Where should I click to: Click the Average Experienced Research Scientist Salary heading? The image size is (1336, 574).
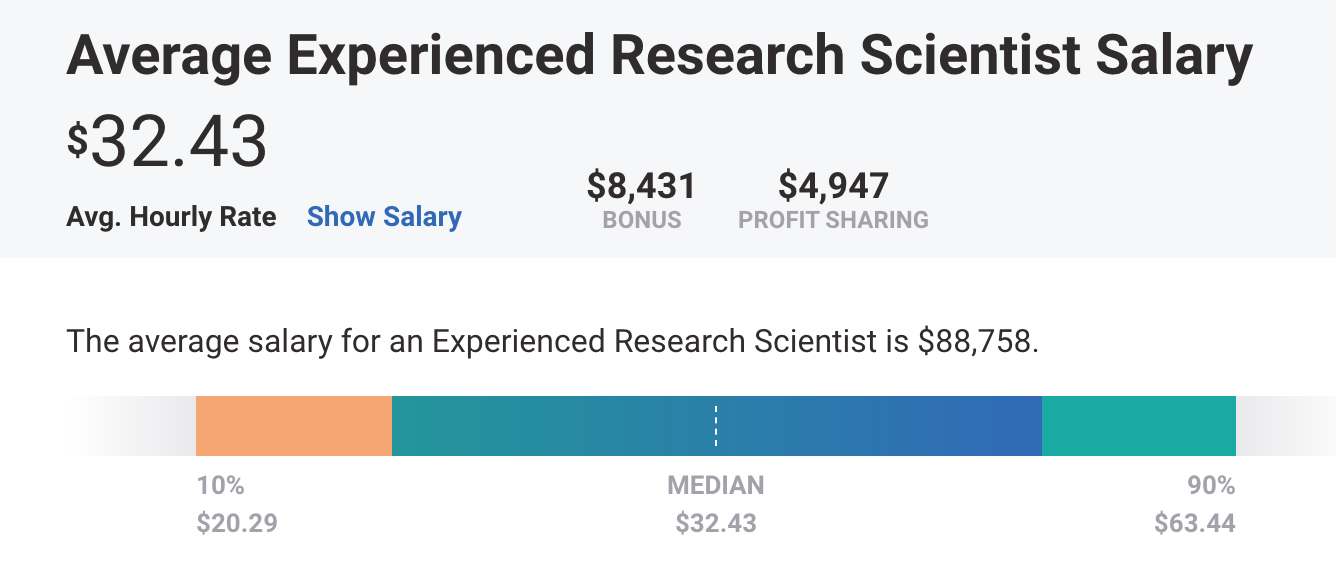click(x=659, y=56)
